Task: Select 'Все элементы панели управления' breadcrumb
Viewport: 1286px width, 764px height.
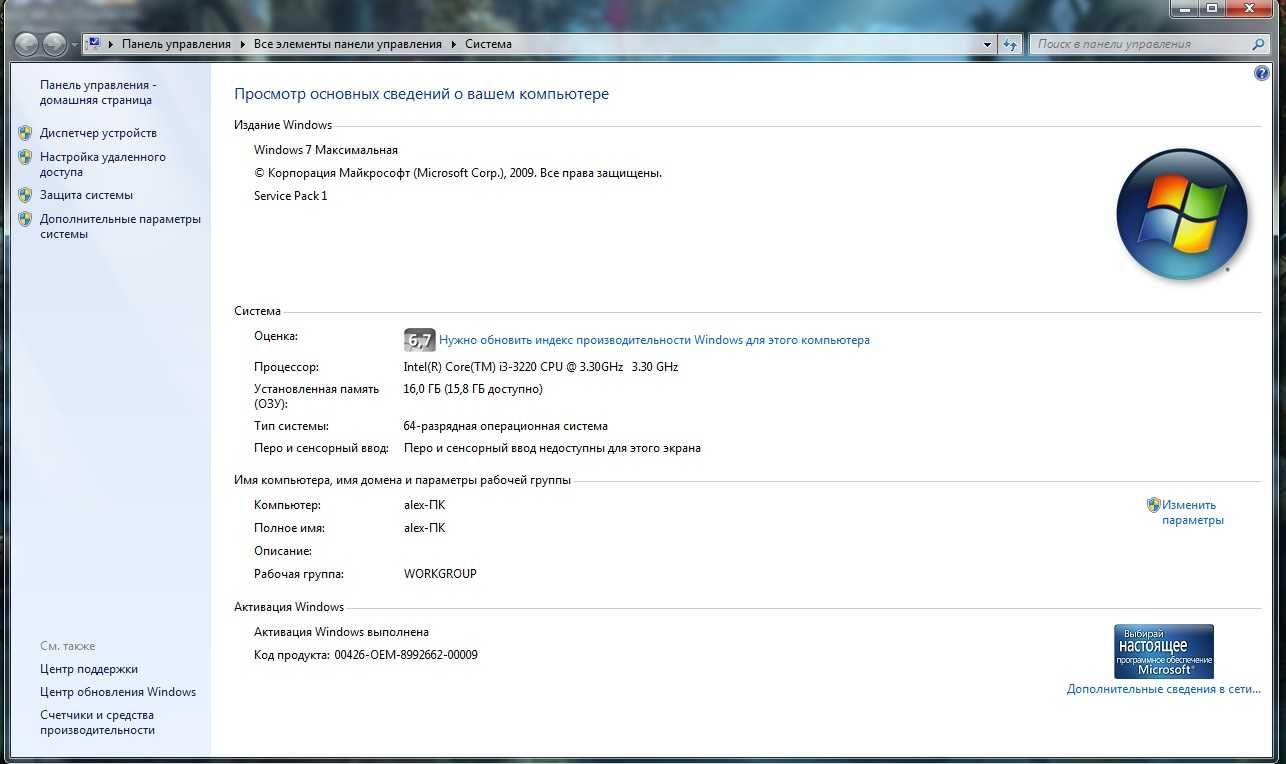Action: click(348, 44)
